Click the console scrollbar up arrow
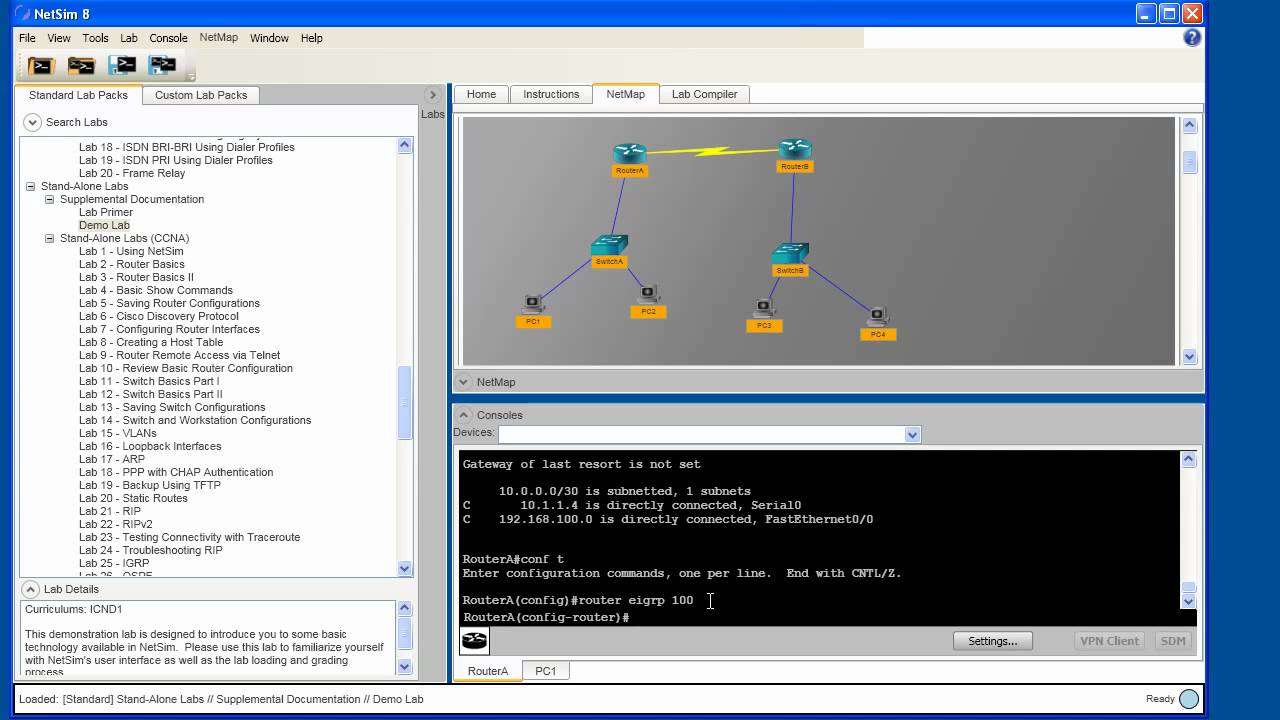 click(1188, 459)
